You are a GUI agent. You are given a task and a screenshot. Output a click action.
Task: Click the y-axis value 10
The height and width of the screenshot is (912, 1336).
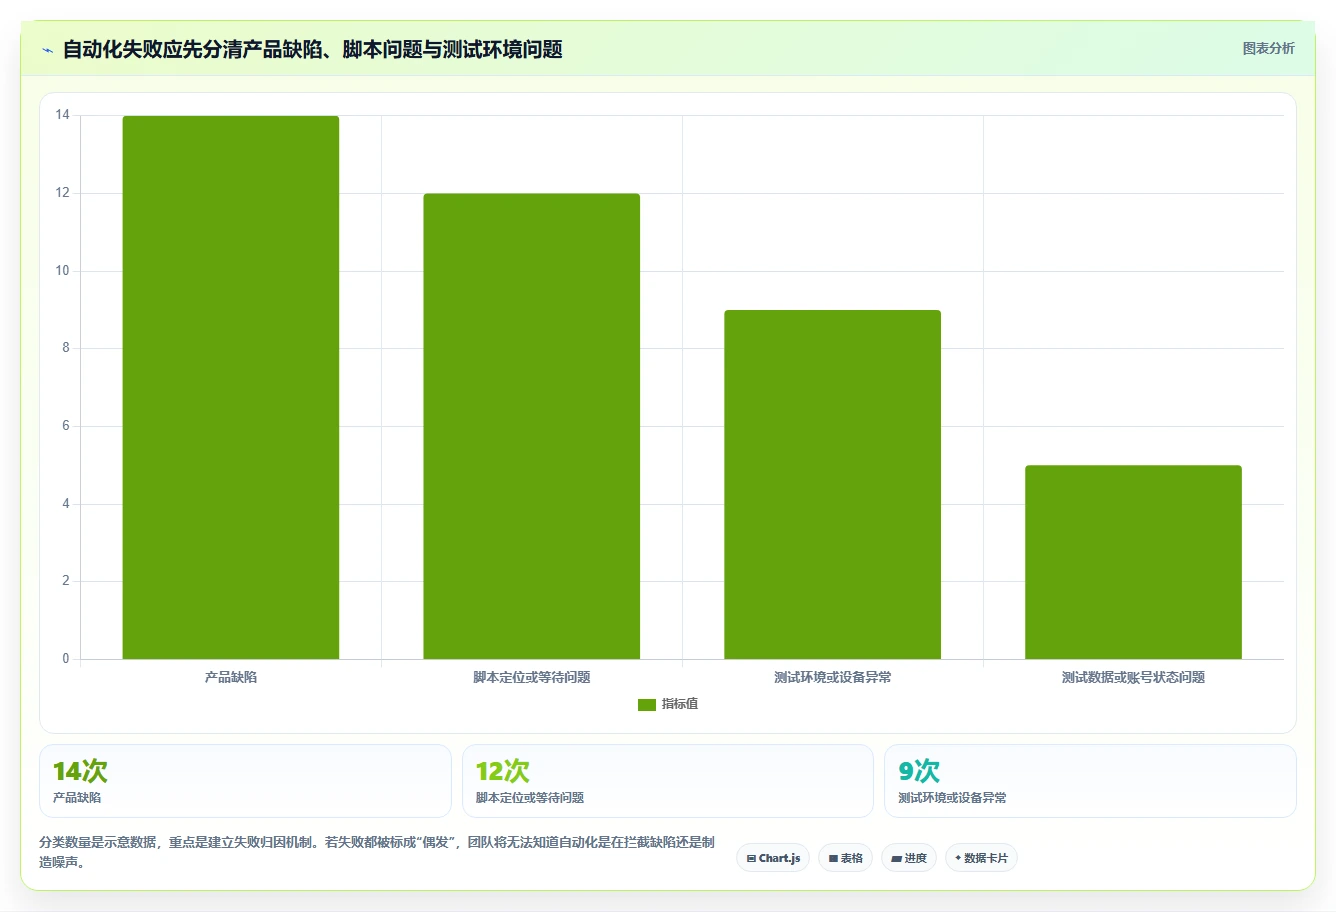click(x=63, y=271)
